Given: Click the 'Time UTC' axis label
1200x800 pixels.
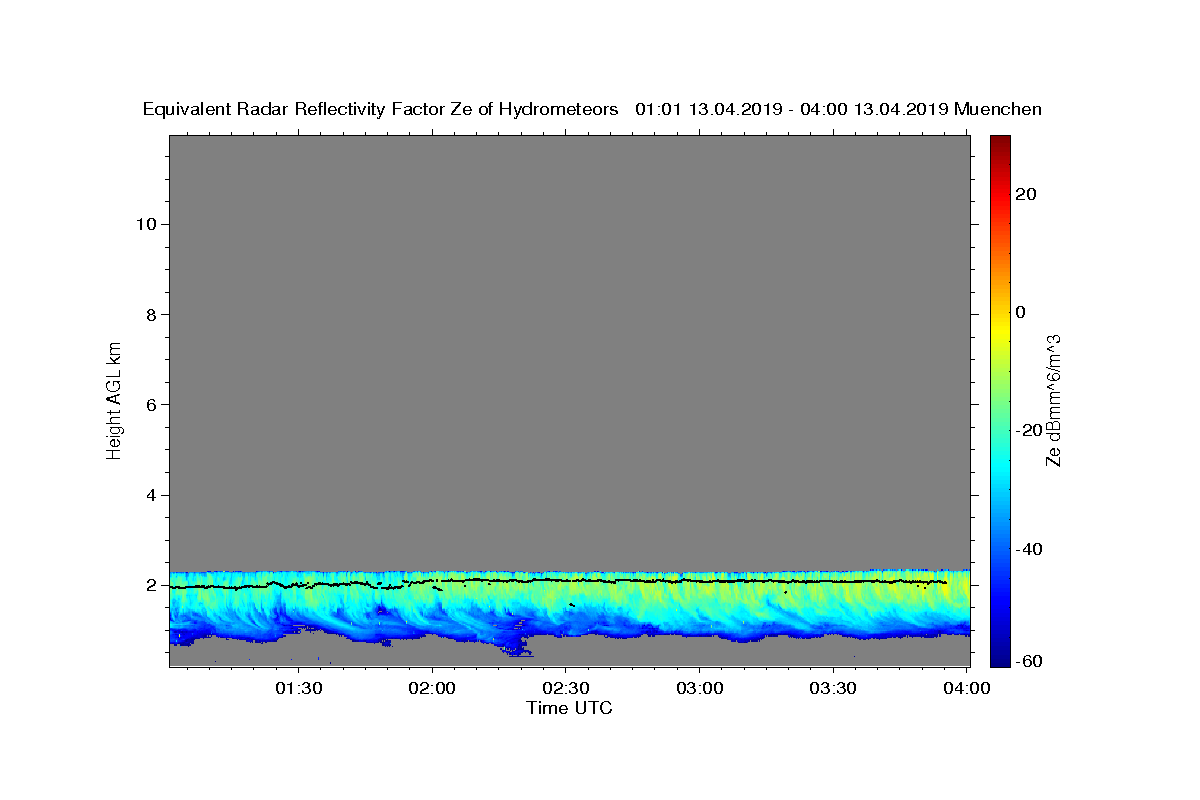Looking at the screenshot, I should [x=569, y=708].
